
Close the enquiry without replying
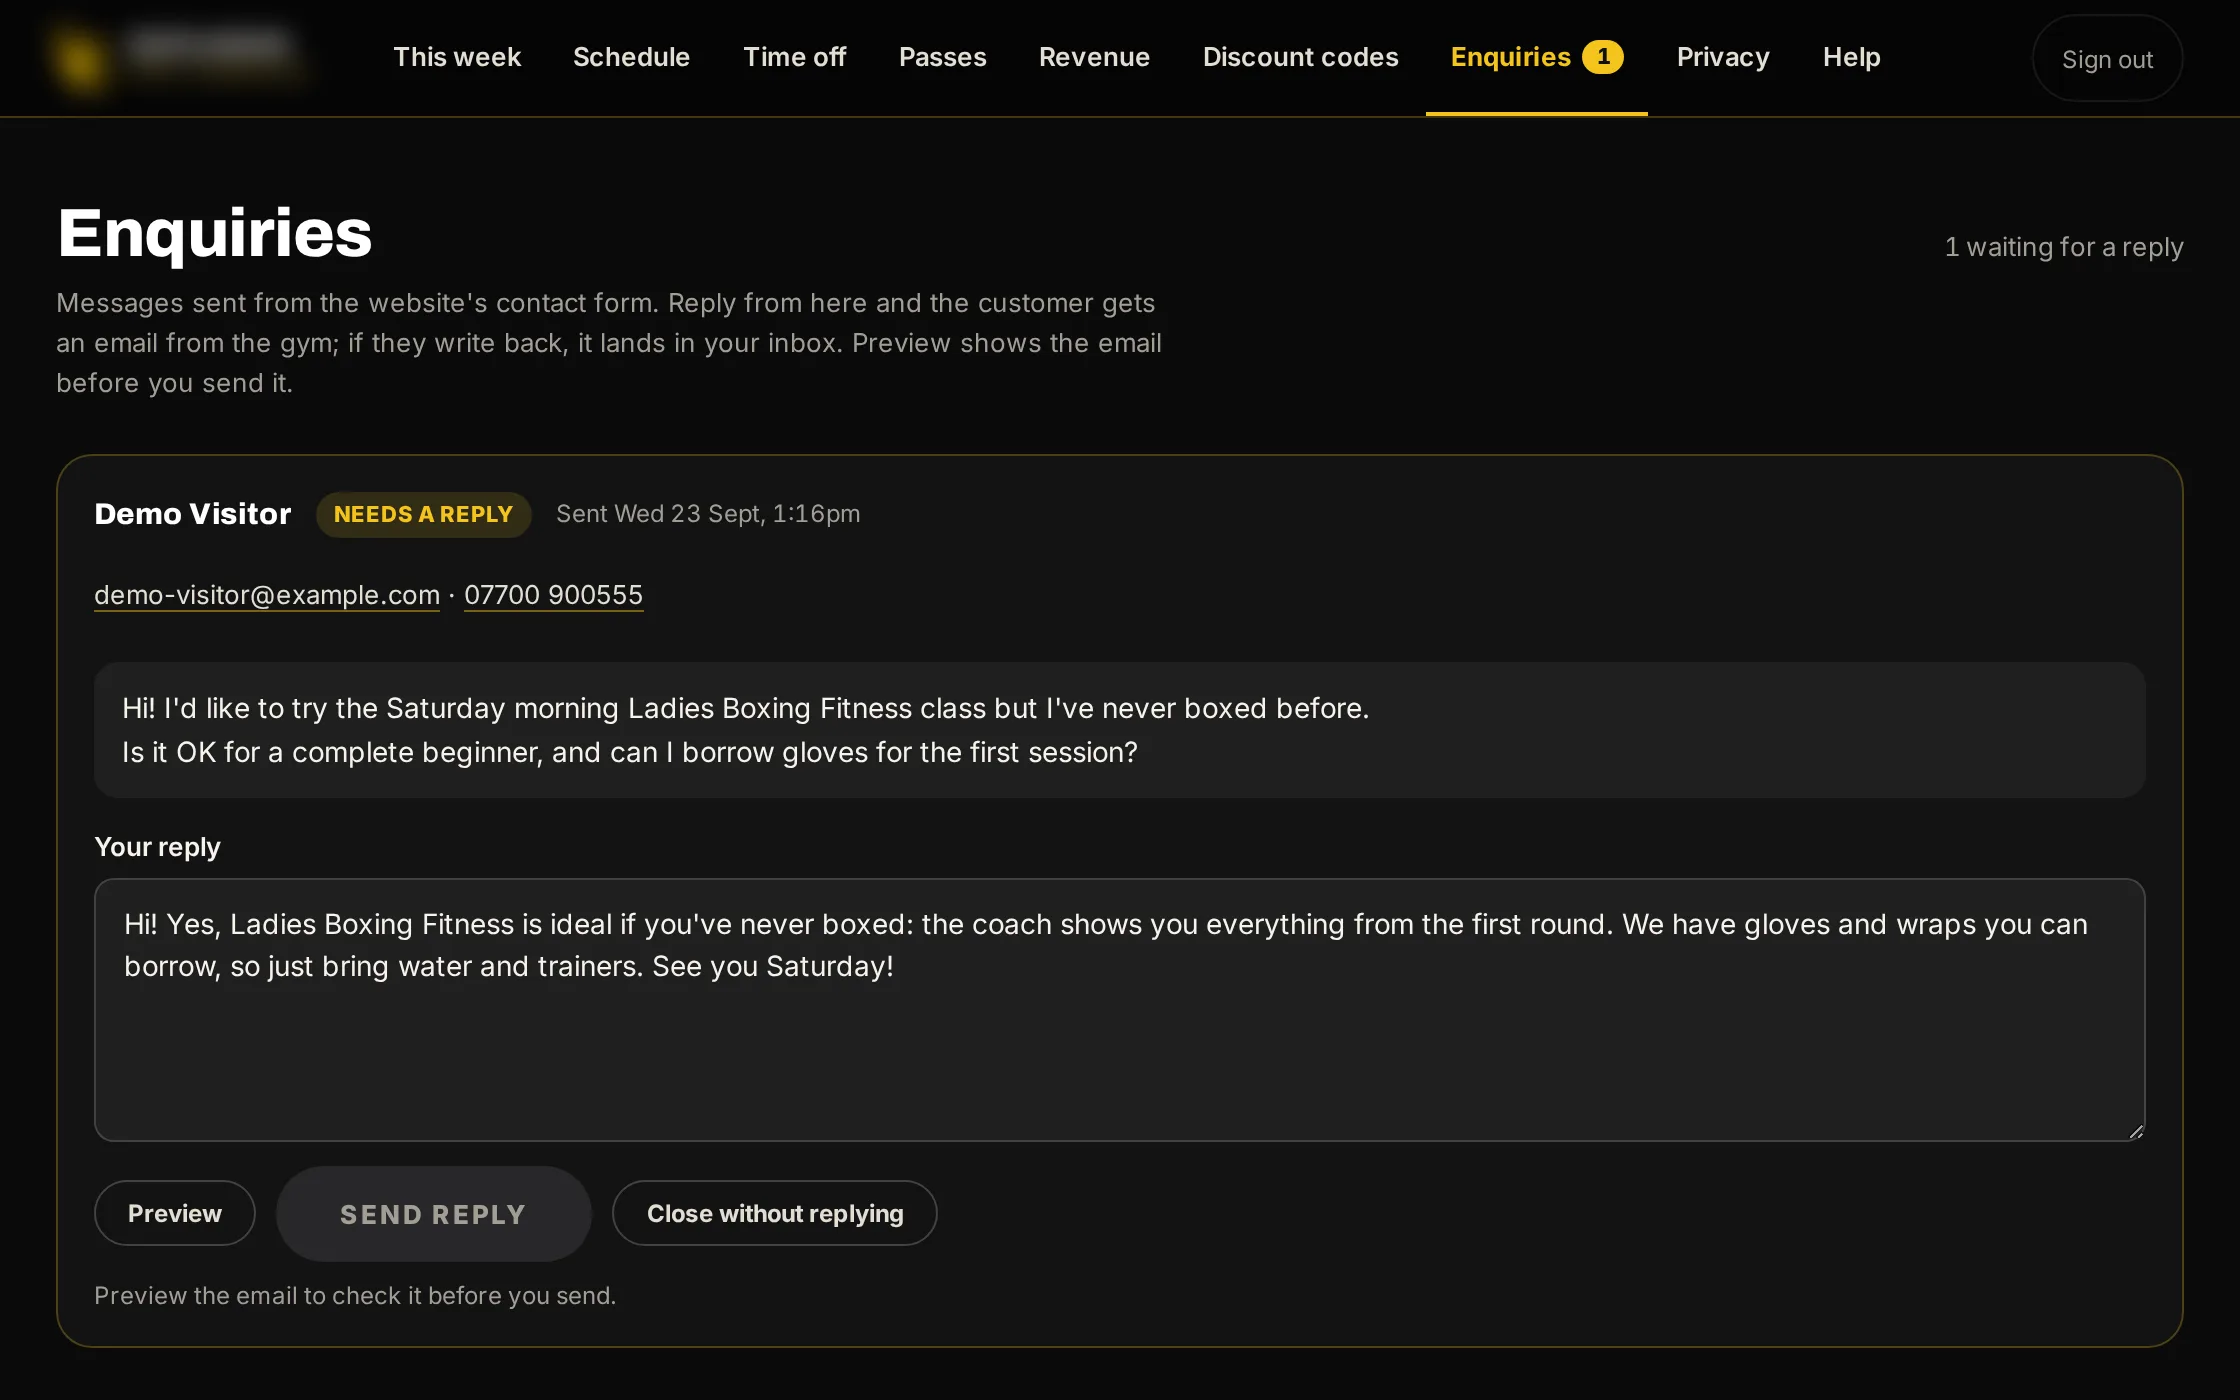click(774, 1213)
